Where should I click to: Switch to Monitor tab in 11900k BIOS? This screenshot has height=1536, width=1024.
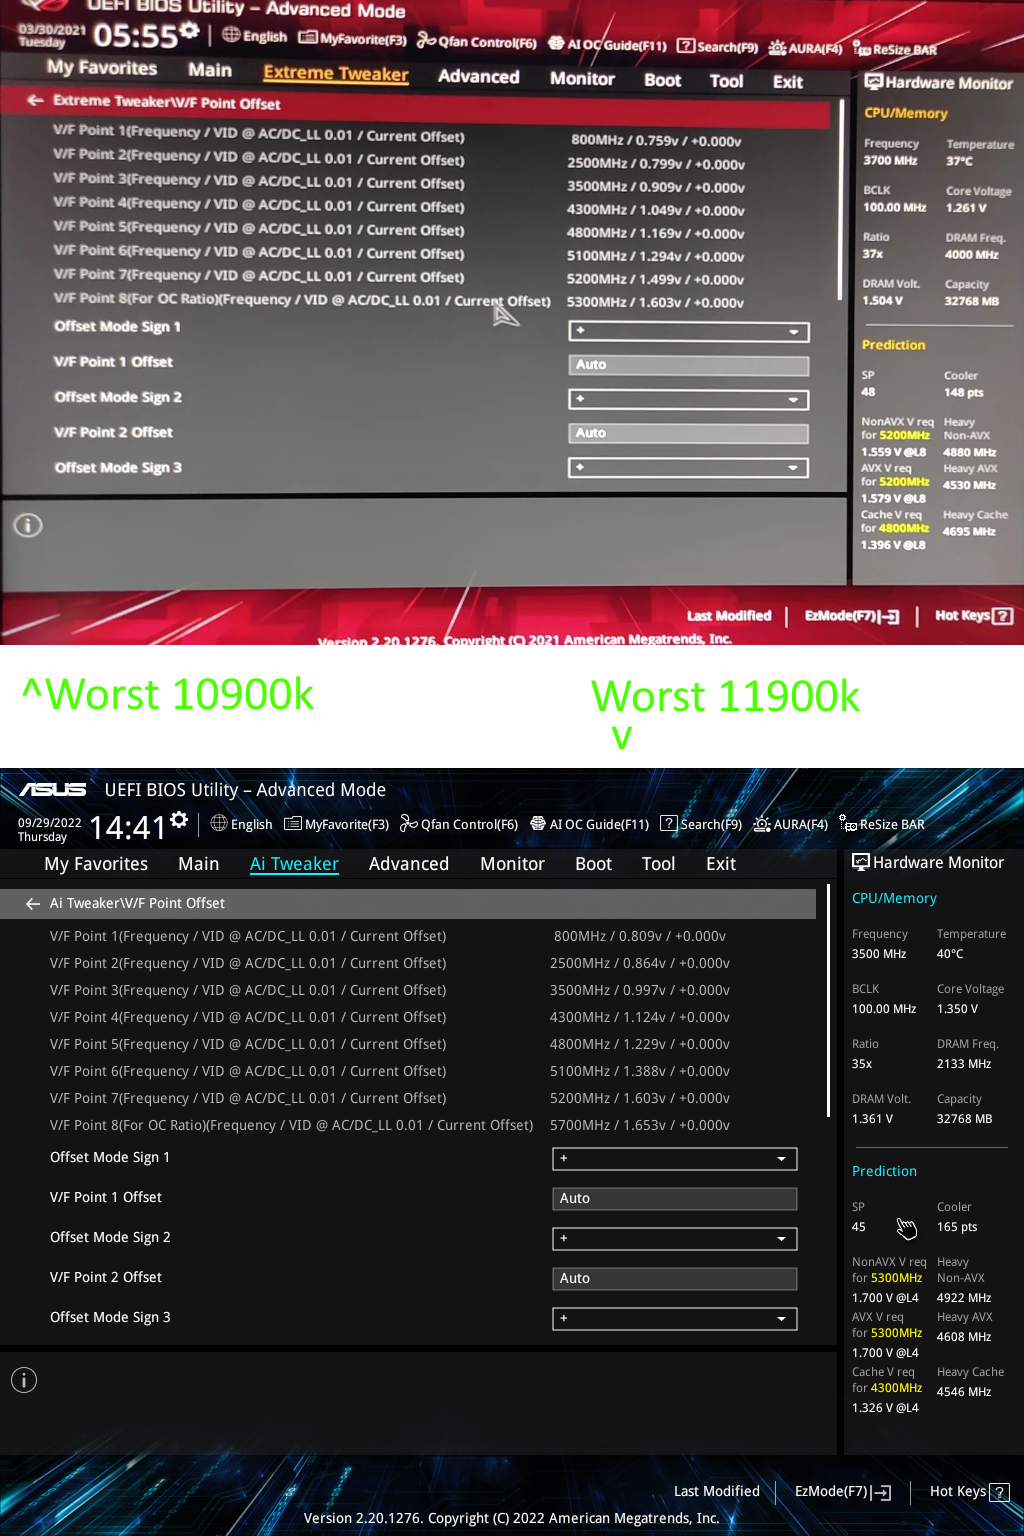[x=512, y=864]
